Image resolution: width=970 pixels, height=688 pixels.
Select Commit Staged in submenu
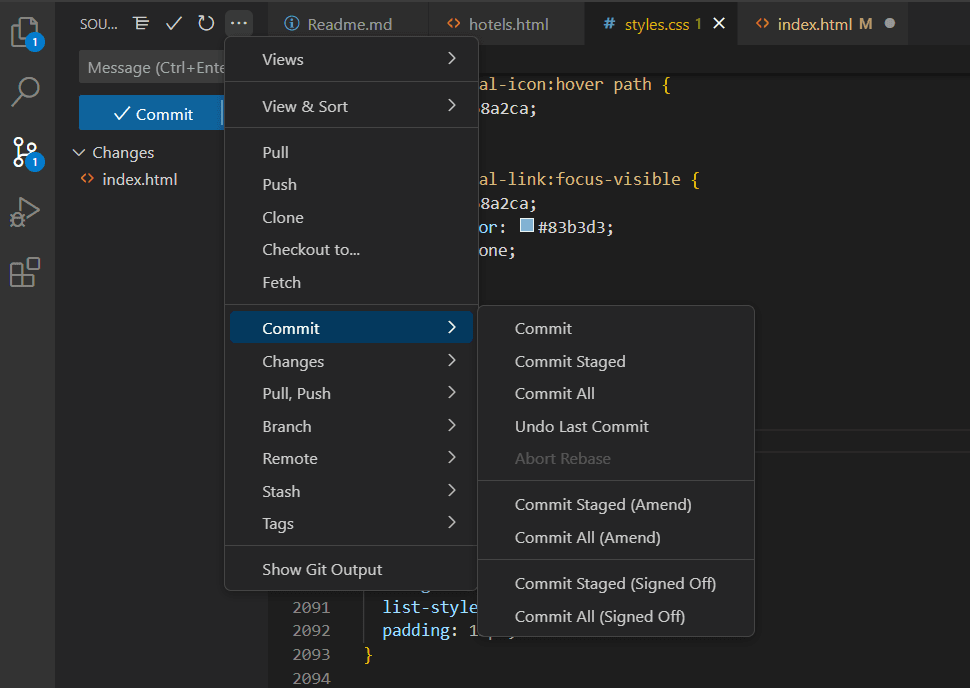pyautogui.click(x=616, y=361)
